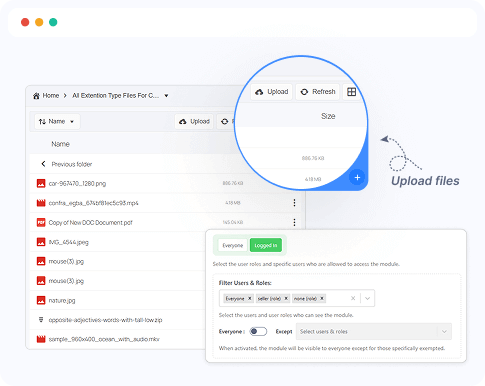Switch to the Everyone tab
Viewport: 485px width, 386px height.
point(233,246)
